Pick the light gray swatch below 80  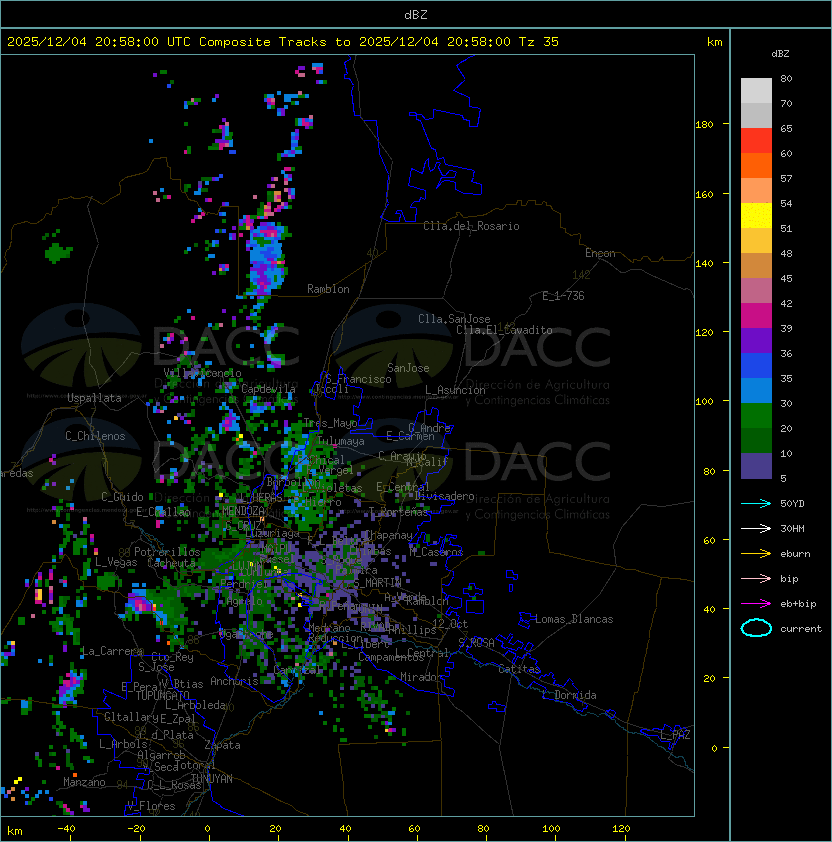click(756, 91)
